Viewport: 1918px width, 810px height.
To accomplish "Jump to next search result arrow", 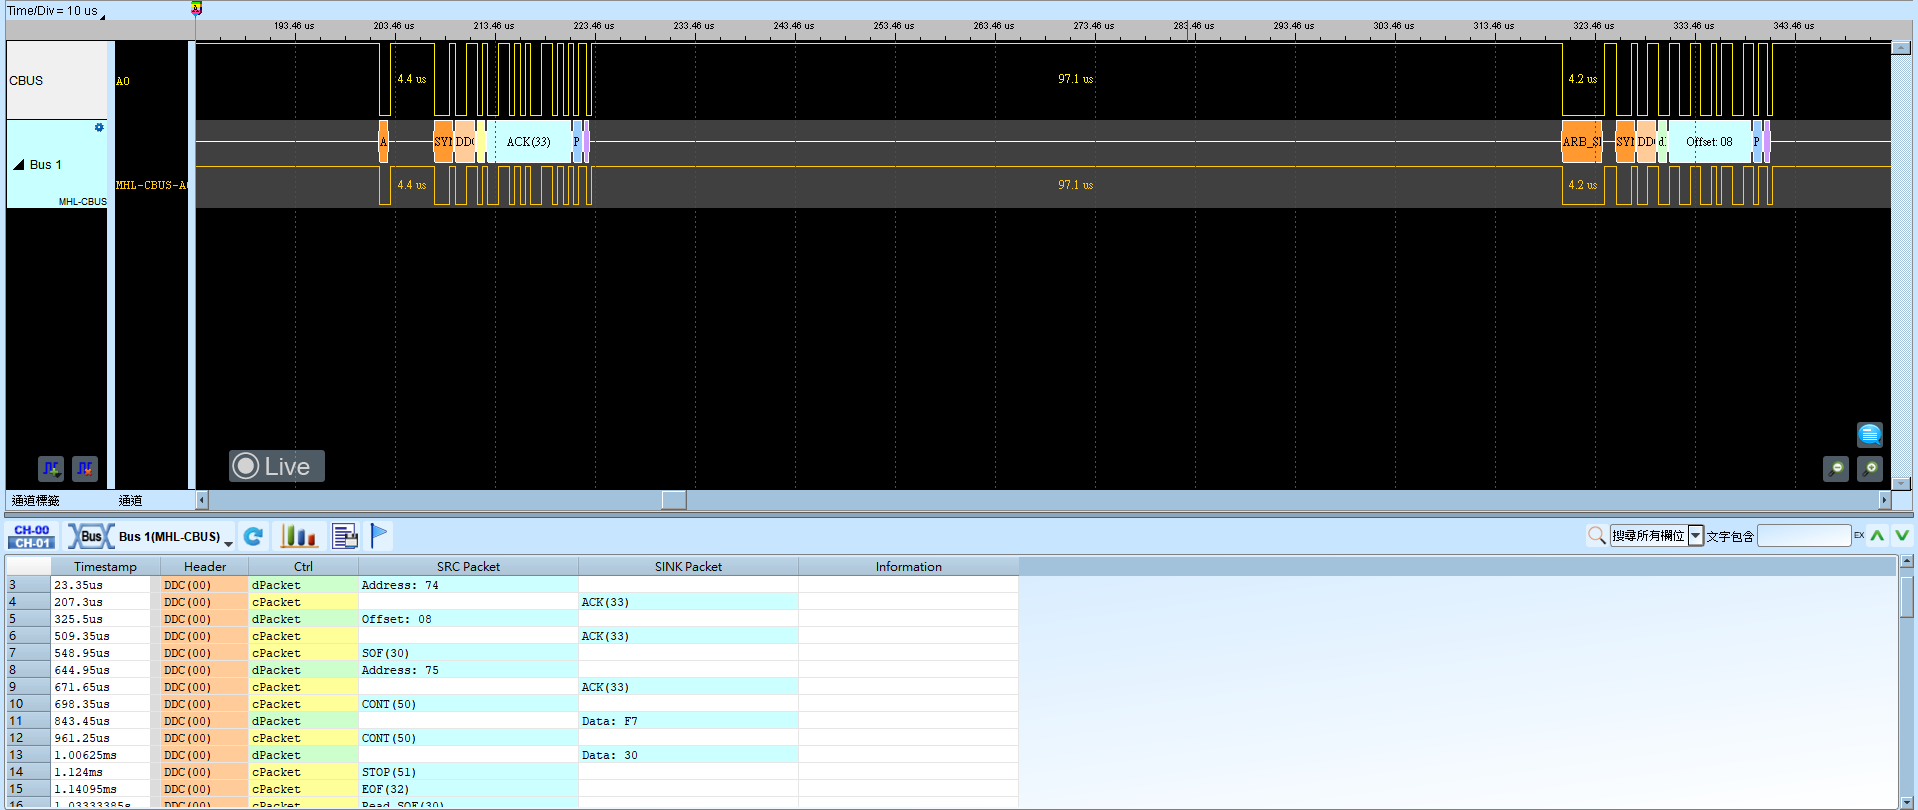I will (x=1901, y=536).
